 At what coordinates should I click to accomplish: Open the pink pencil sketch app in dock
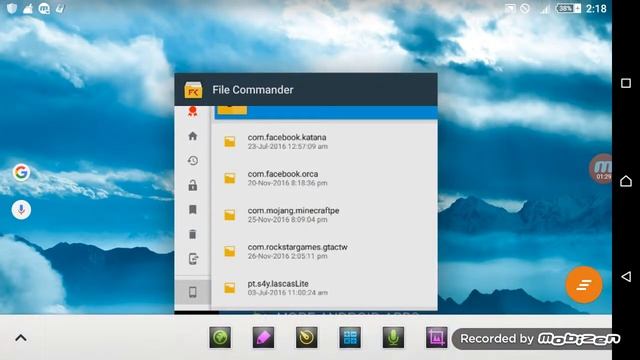click(263, 338)
